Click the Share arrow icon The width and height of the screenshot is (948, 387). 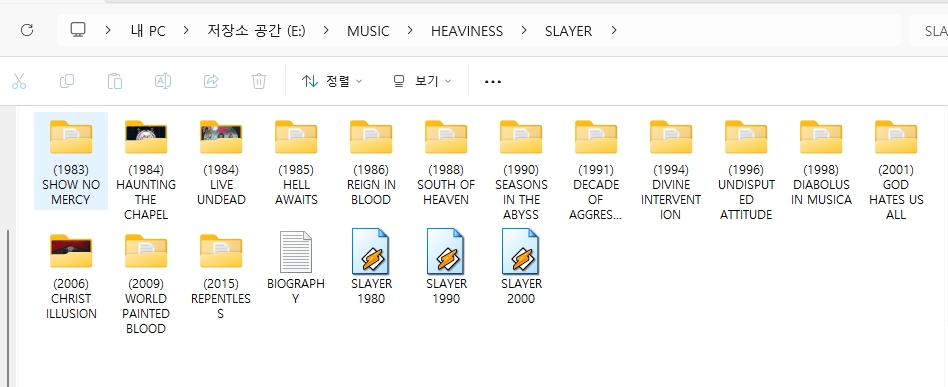[x=211, y=81]
